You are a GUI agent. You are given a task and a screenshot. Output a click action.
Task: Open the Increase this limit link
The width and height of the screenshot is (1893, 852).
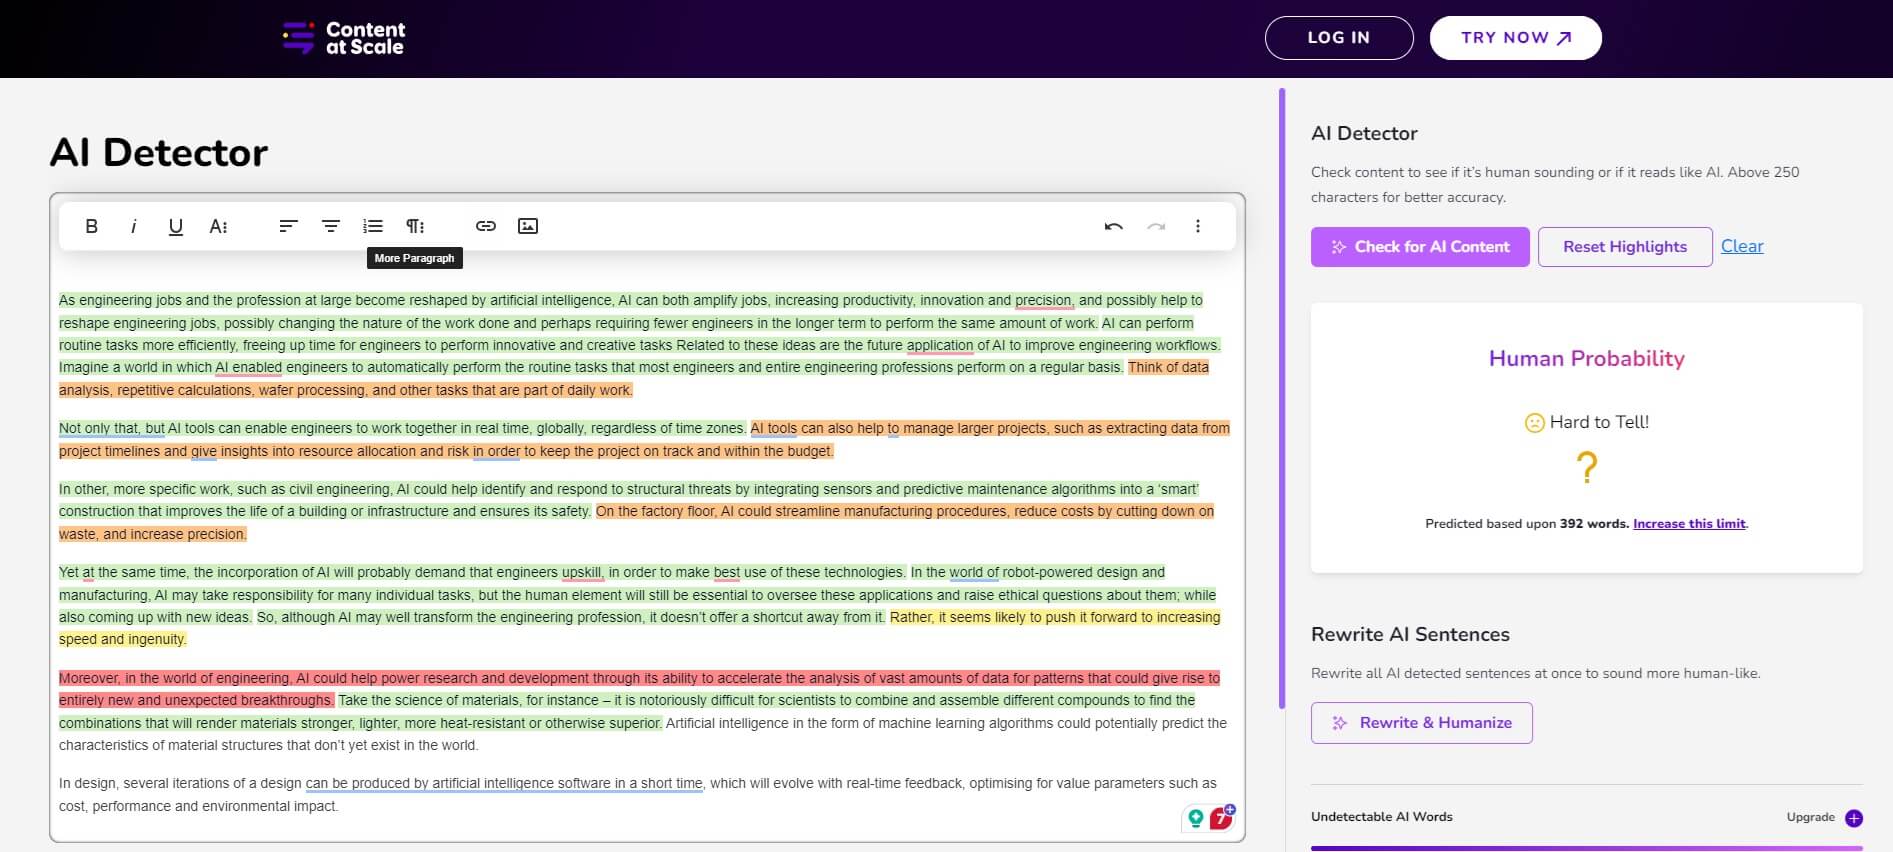tap(1689, 524)
